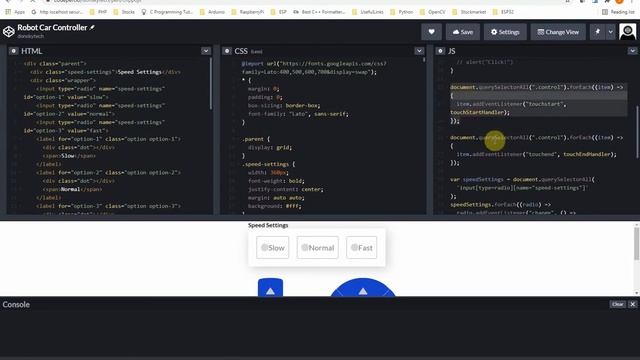Click the HTML editor vertical scrollbar
This screenshot has height=360, width=640.
click(211, 83)
